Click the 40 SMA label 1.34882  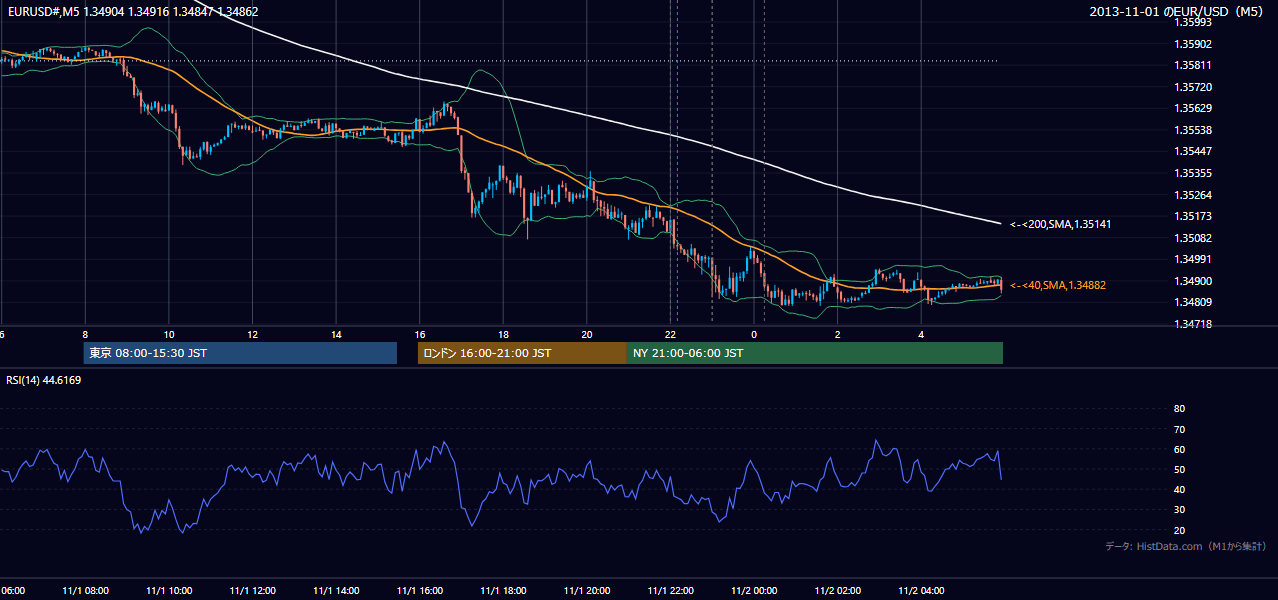[x=1058, y=285]
